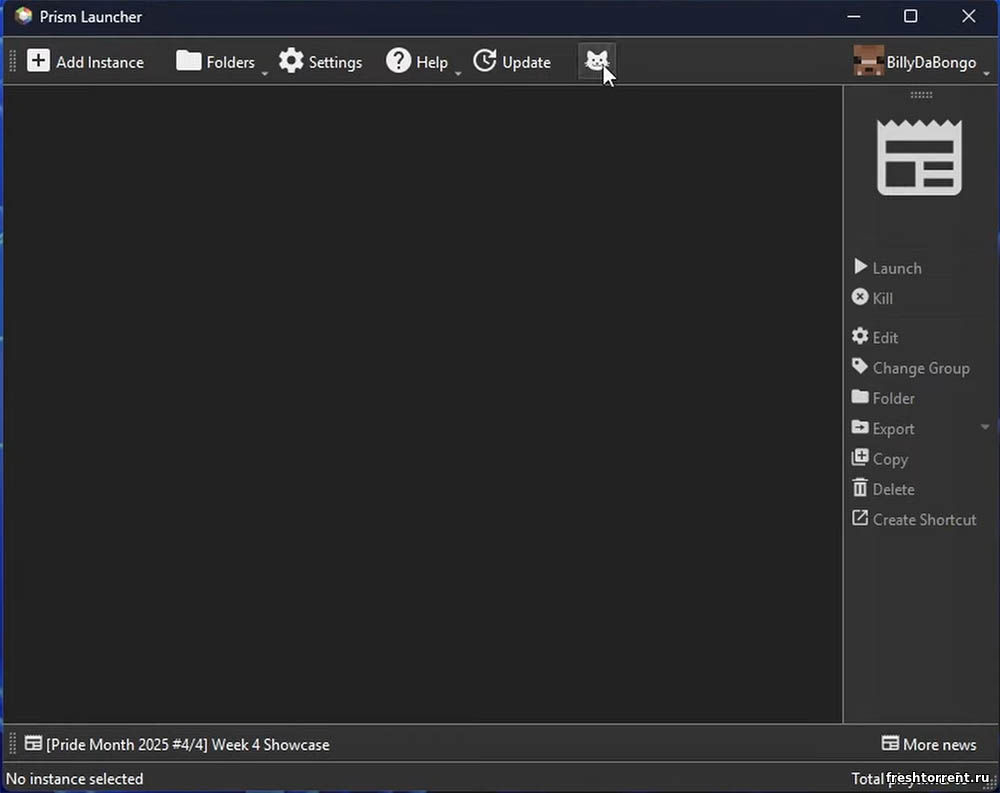This screenshot has width=1000, height=793.
Task: Click the Update refresh icon
Action: click(x=485, y=62)
